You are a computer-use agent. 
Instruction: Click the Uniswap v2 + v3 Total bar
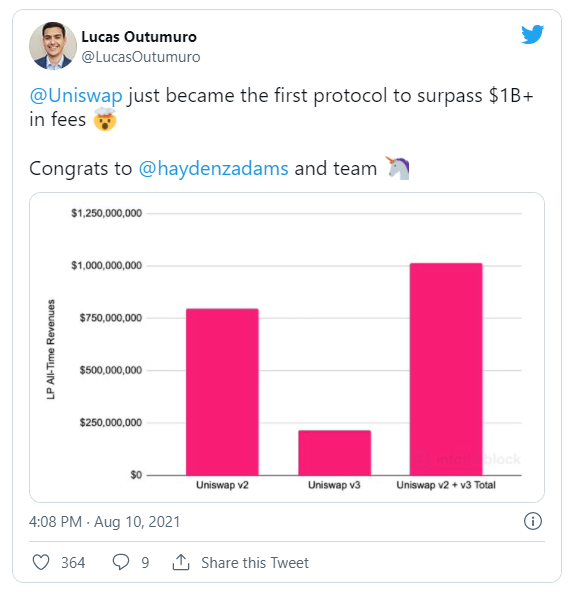pyautogui.click(x=446, y=369)
